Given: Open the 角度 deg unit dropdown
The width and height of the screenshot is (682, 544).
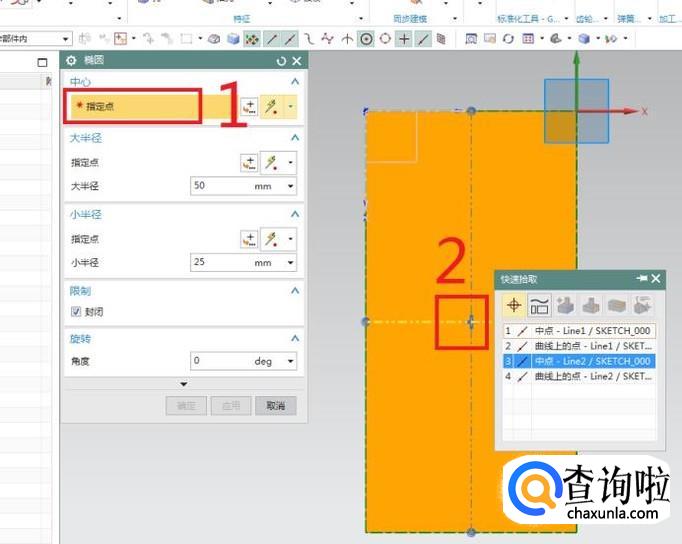Looking at the screenshot, I should tap(291, 361).
